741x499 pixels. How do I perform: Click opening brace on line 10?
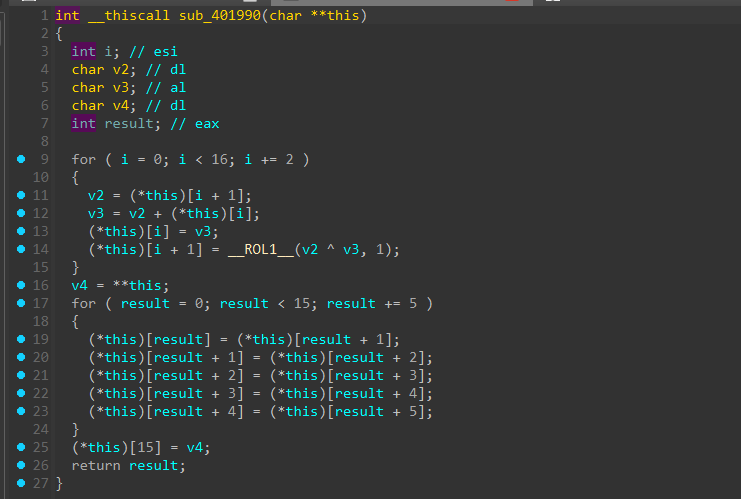(x=75, y=177)
